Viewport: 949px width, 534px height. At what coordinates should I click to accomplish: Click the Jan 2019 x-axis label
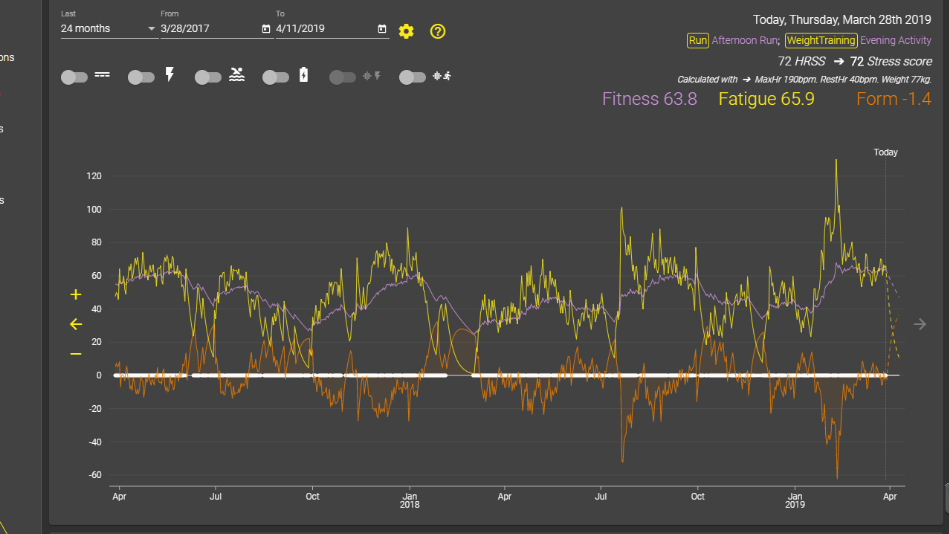pos(795,501)
